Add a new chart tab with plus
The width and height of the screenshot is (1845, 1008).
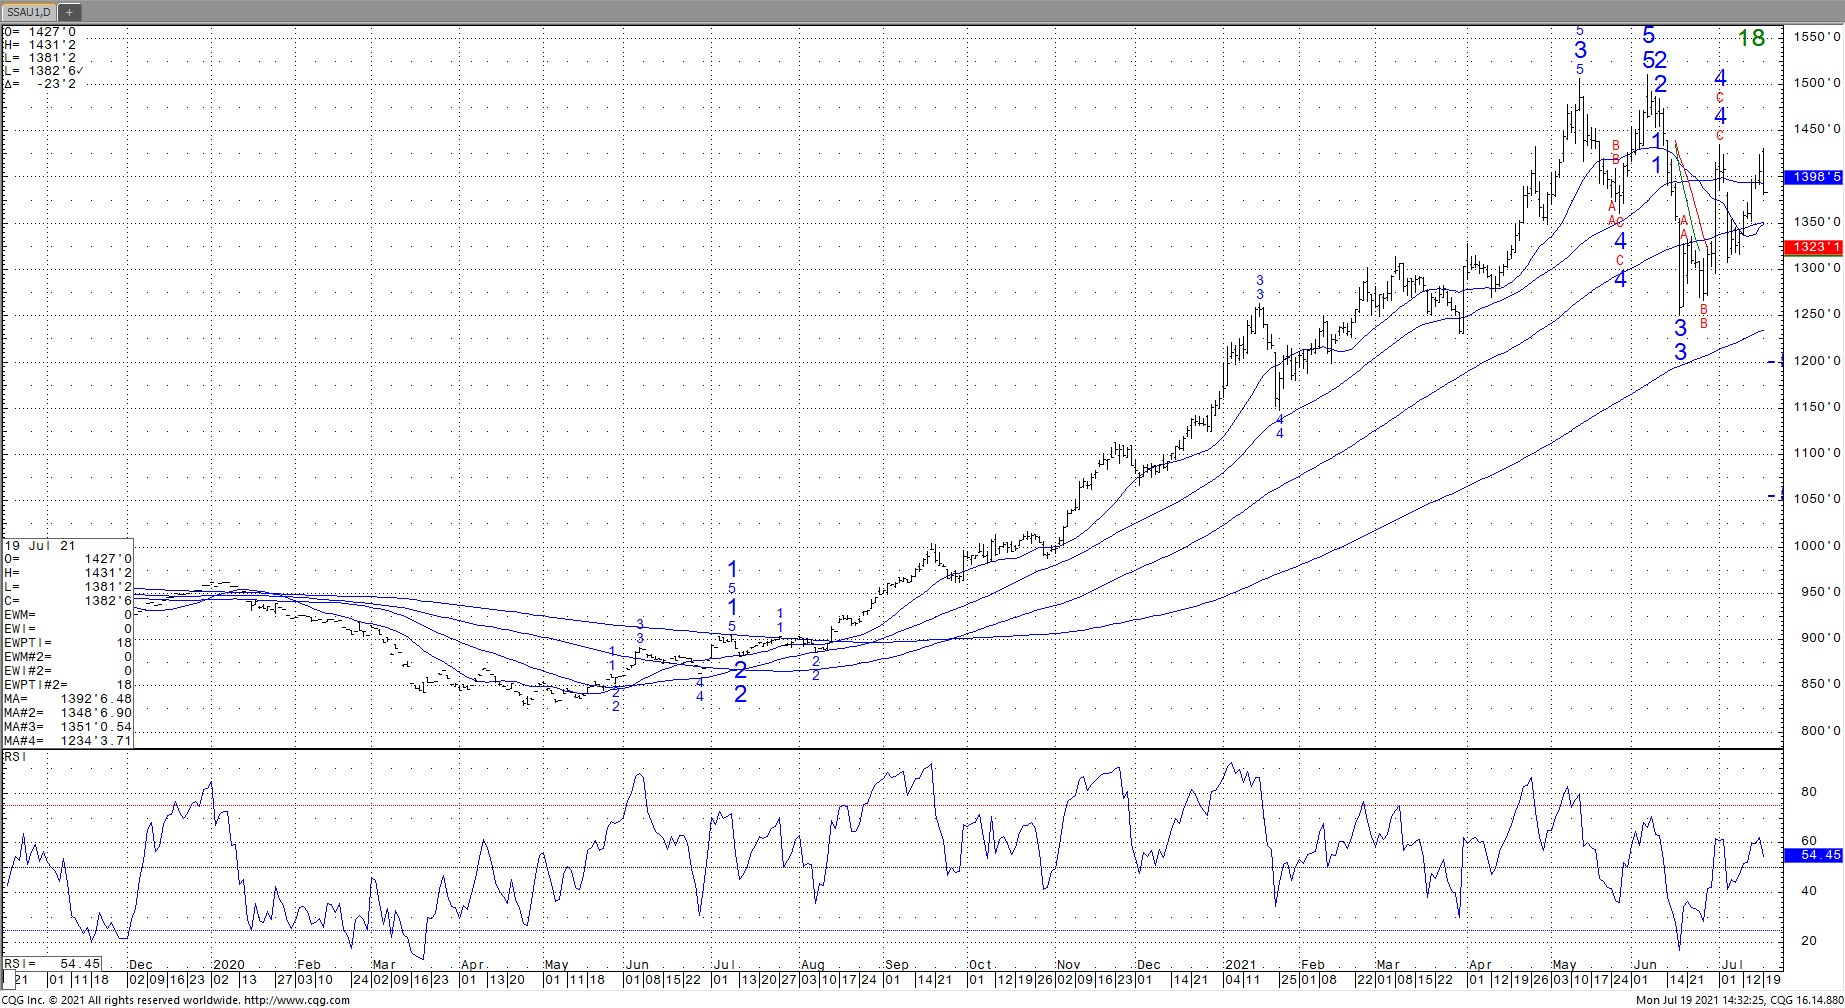tap(70, 12)
